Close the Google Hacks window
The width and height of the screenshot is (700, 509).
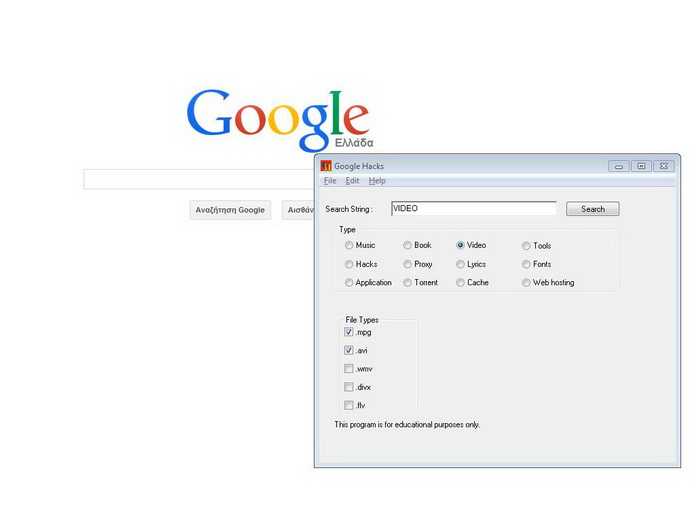point(664,166)
